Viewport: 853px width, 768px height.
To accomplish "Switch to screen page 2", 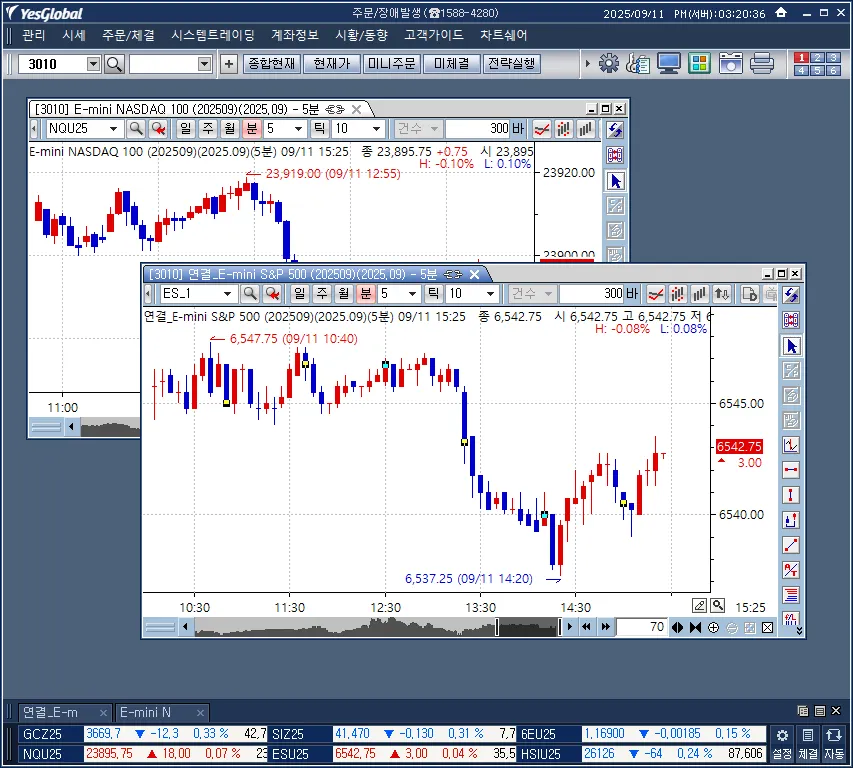I will click(x=817, y=58).
